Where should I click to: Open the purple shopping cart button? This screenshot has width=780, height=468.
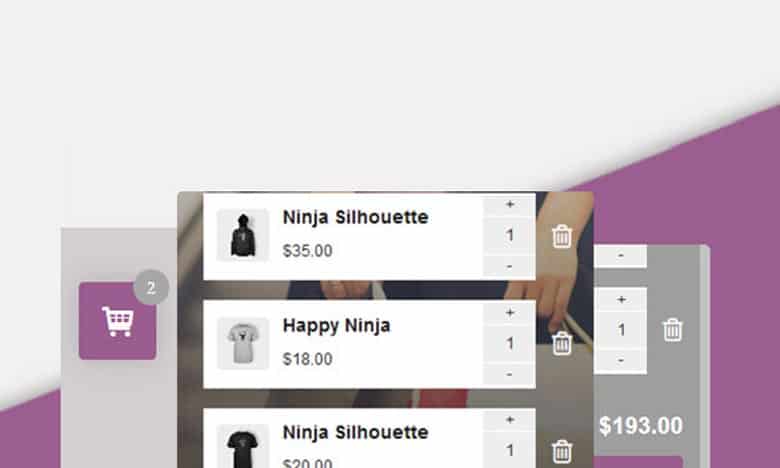[117, 321]
